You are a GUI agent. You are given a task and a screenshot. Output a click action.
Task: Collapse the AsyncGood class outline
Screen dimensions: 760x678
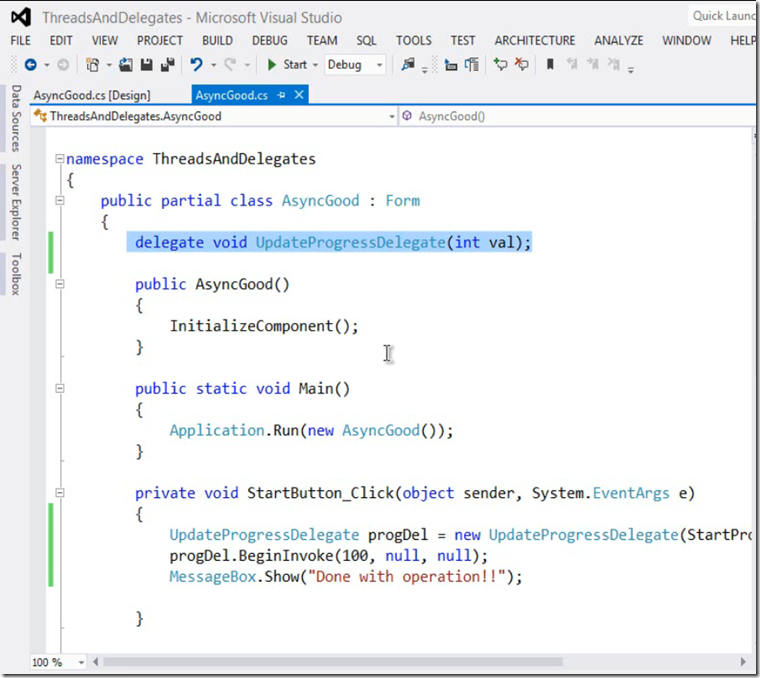click(x=60, y=200)
